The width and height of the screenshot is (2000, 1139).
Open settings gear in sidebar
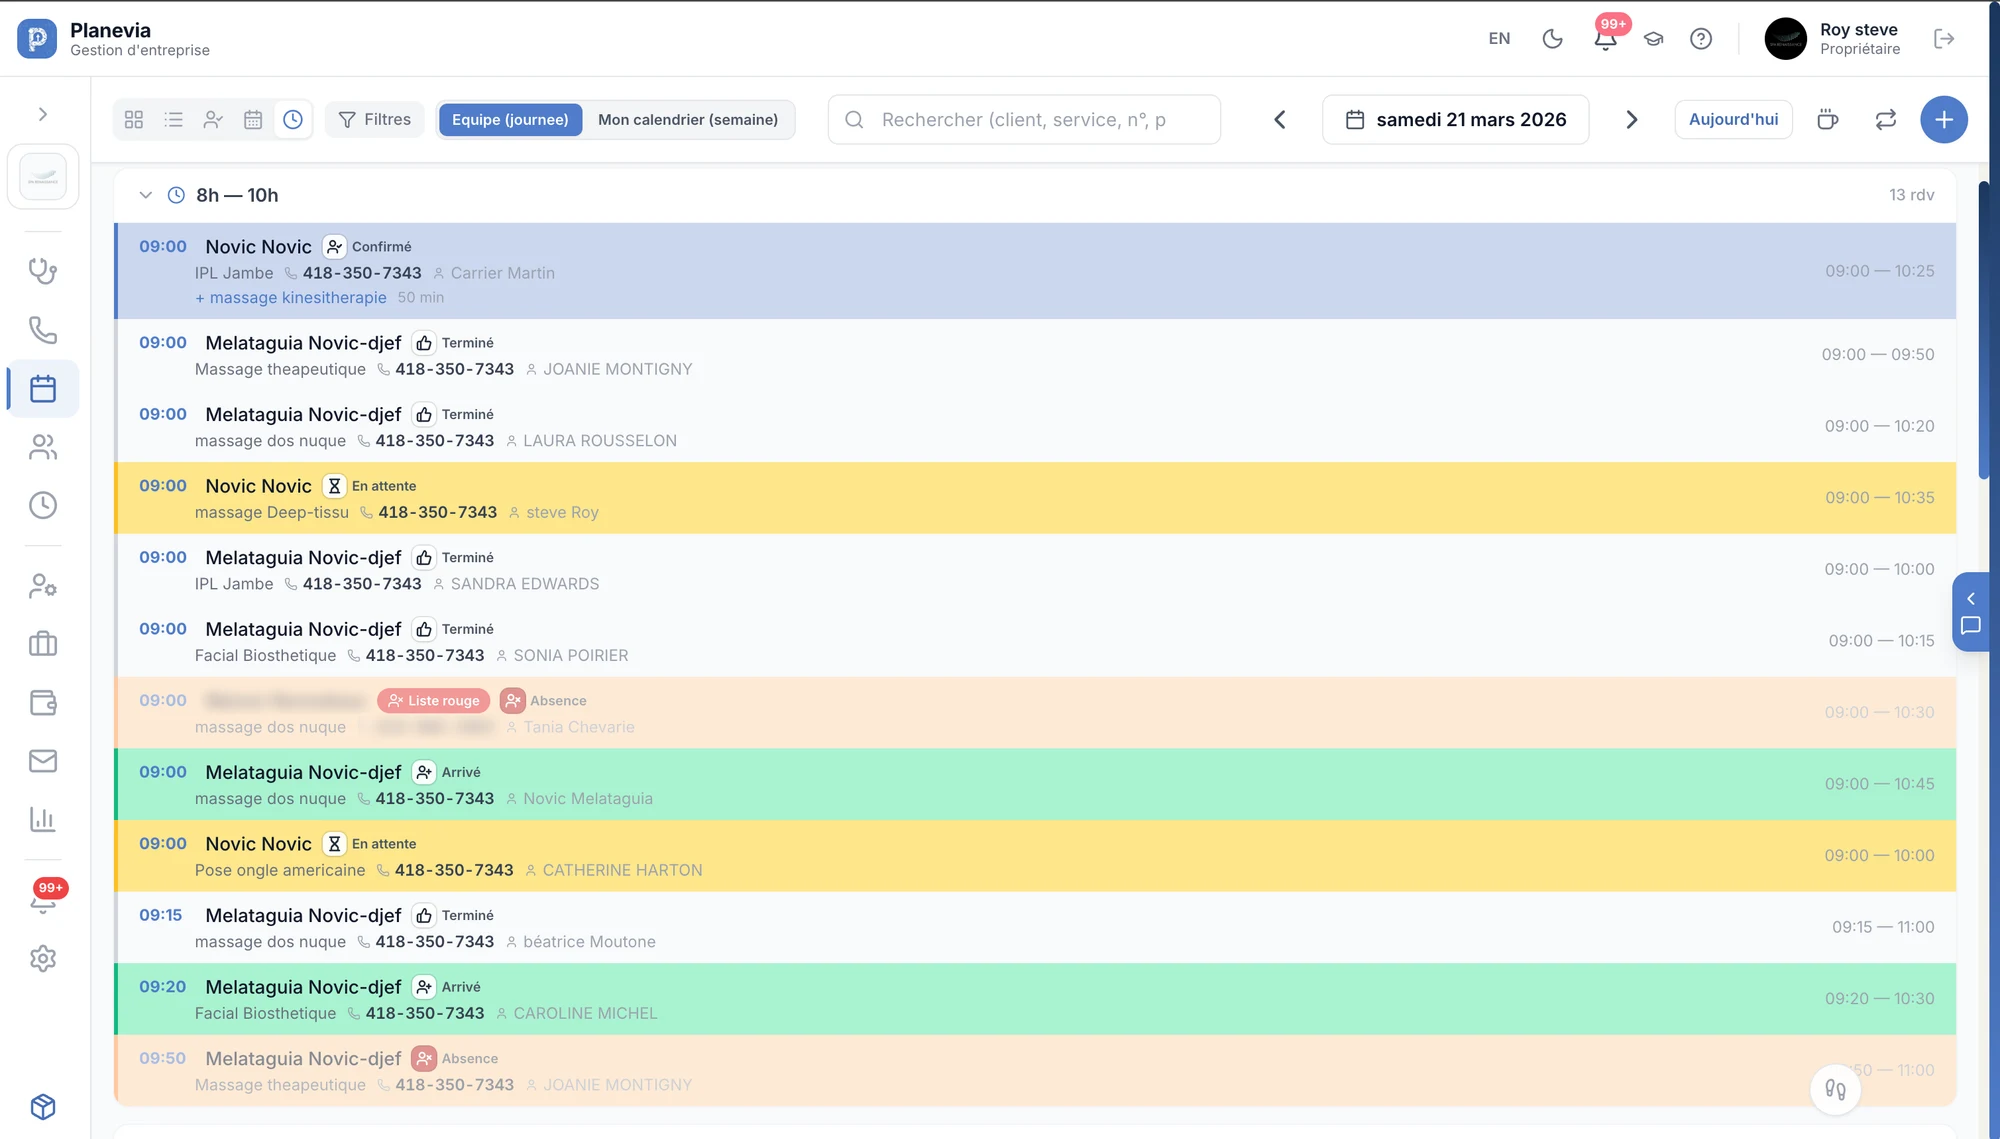tap(43, 959)
